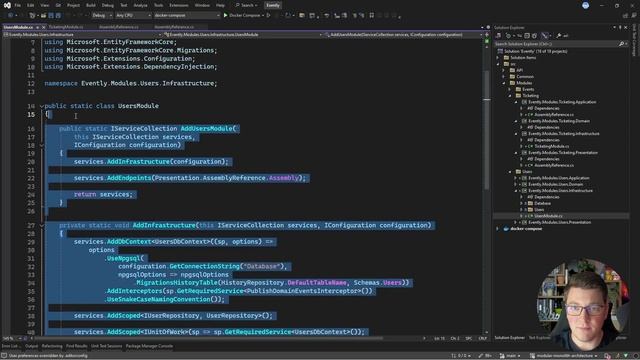Open the UsersModule type navigation dropdown
This screenshot has width=640, height=360.
[242, 35]
